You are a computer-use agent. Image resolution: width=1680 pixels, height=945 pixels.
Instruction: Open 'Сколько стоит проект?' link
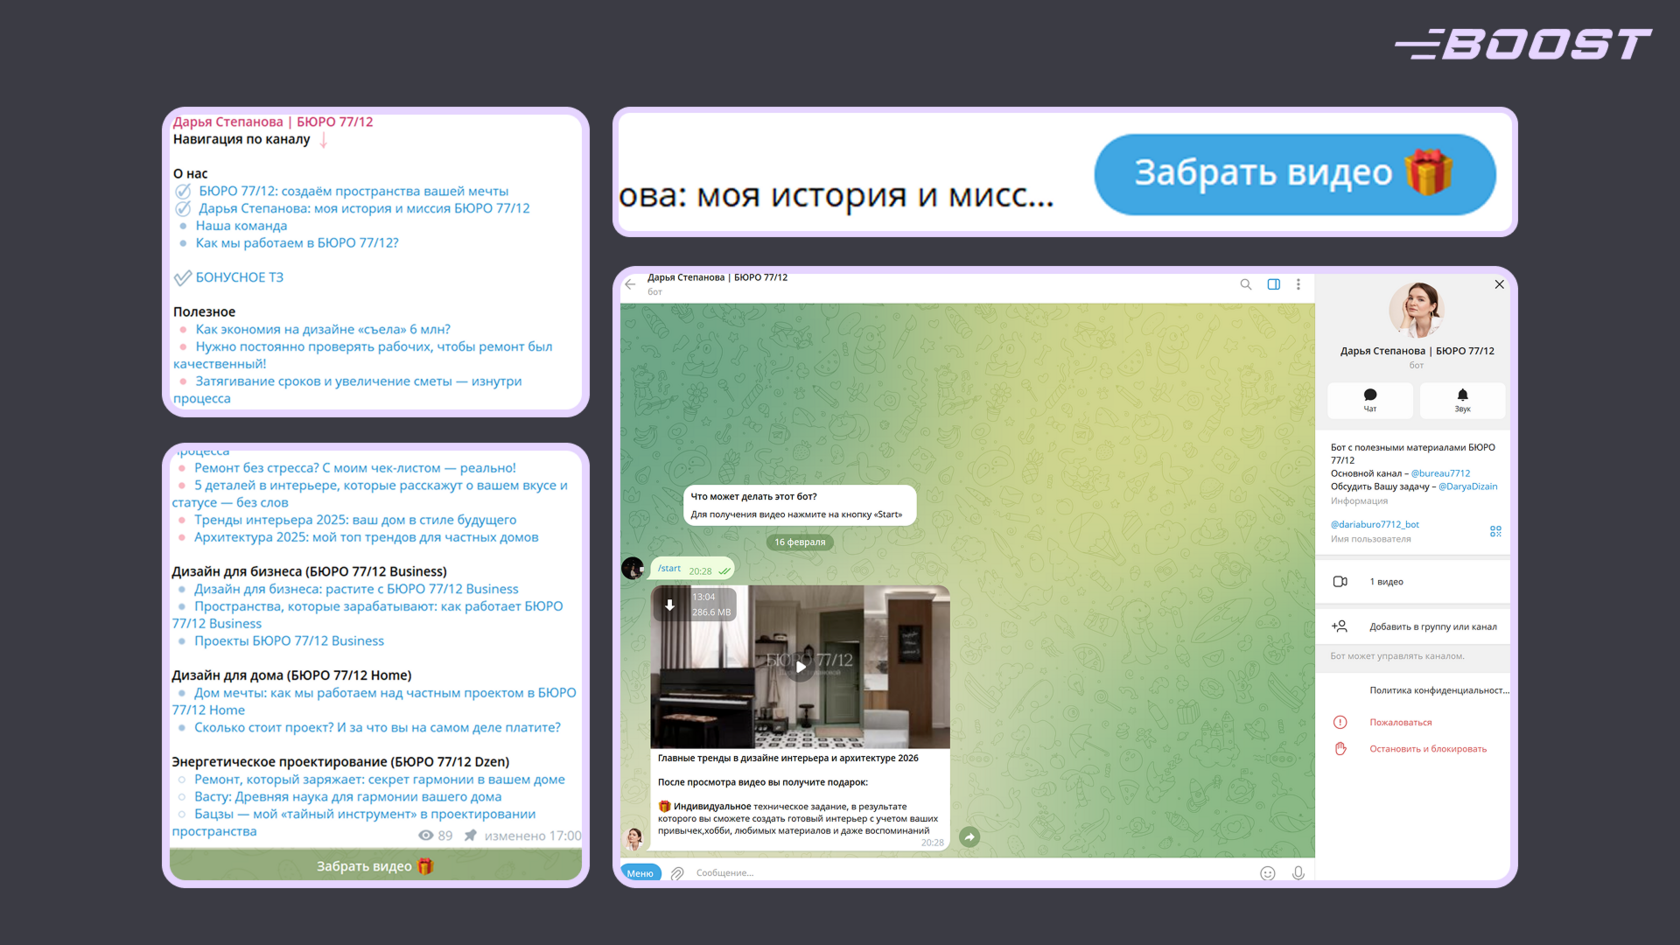[x=377, y=728]
